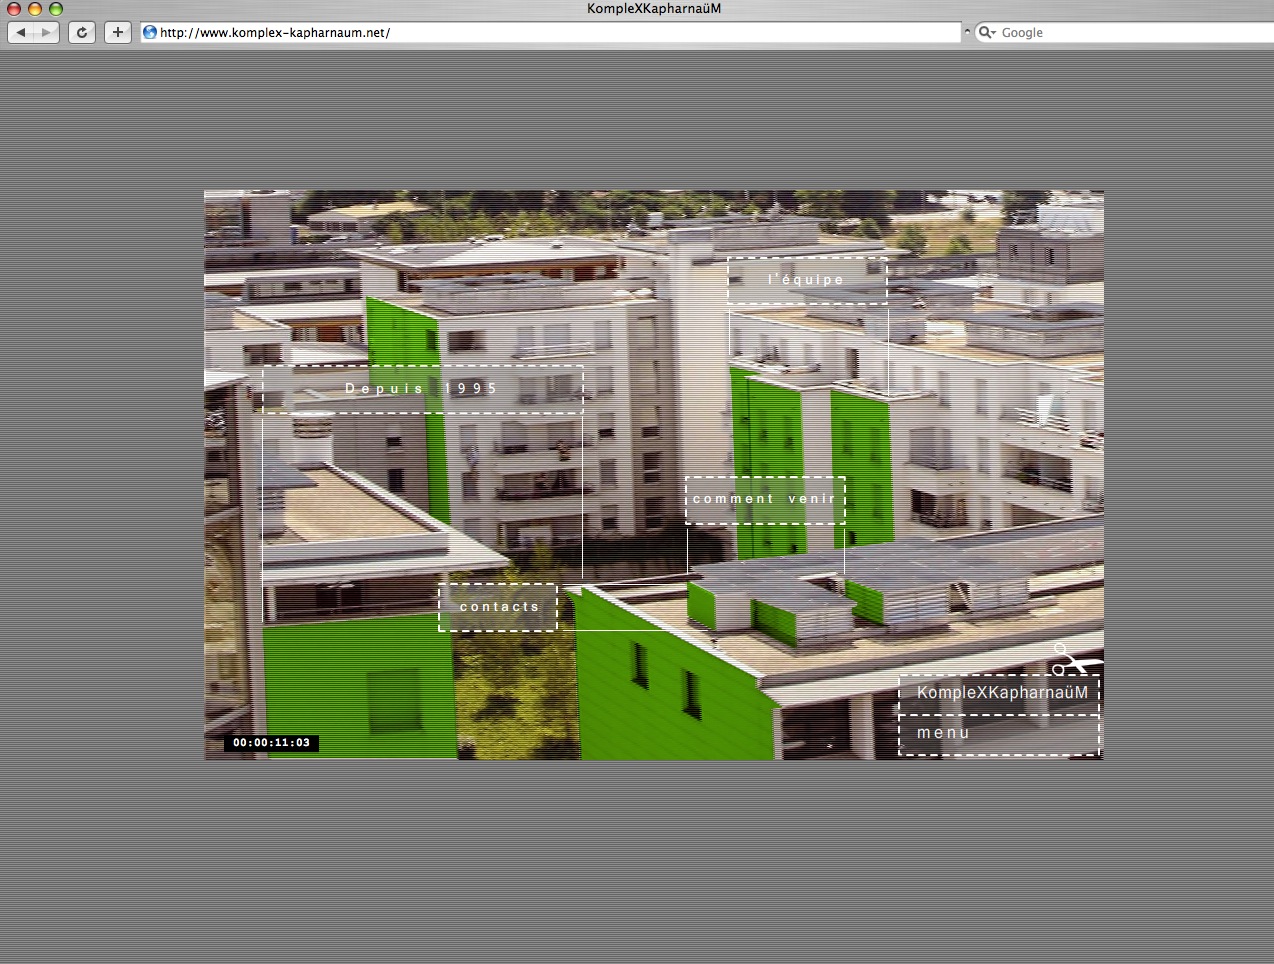Viewport: 1274px width, 964px height.
Task: Go forward with the browser forward arrow
Action: 47,32
